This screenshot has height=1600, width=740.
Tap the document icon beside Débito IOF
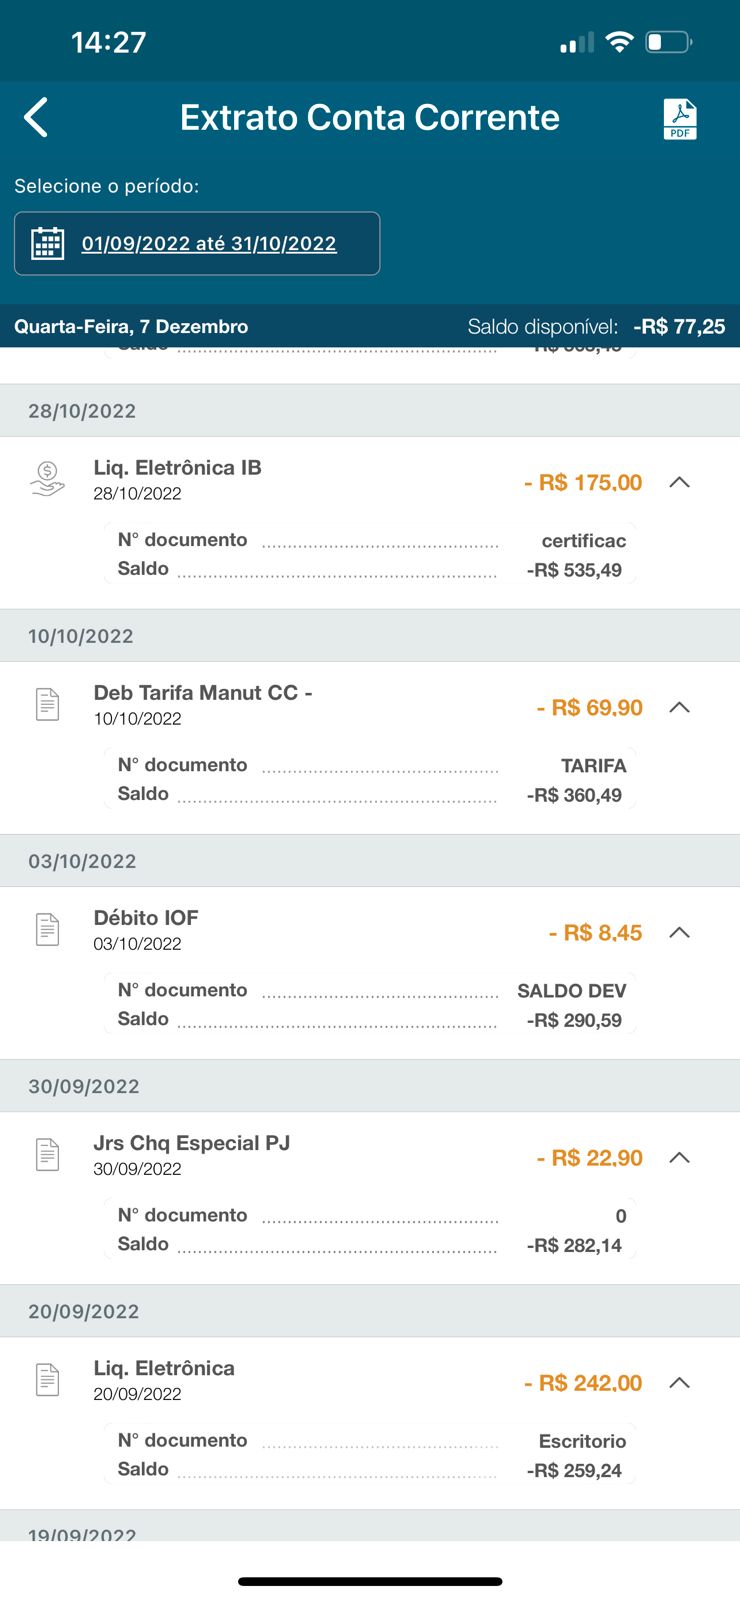pos(47,929)
